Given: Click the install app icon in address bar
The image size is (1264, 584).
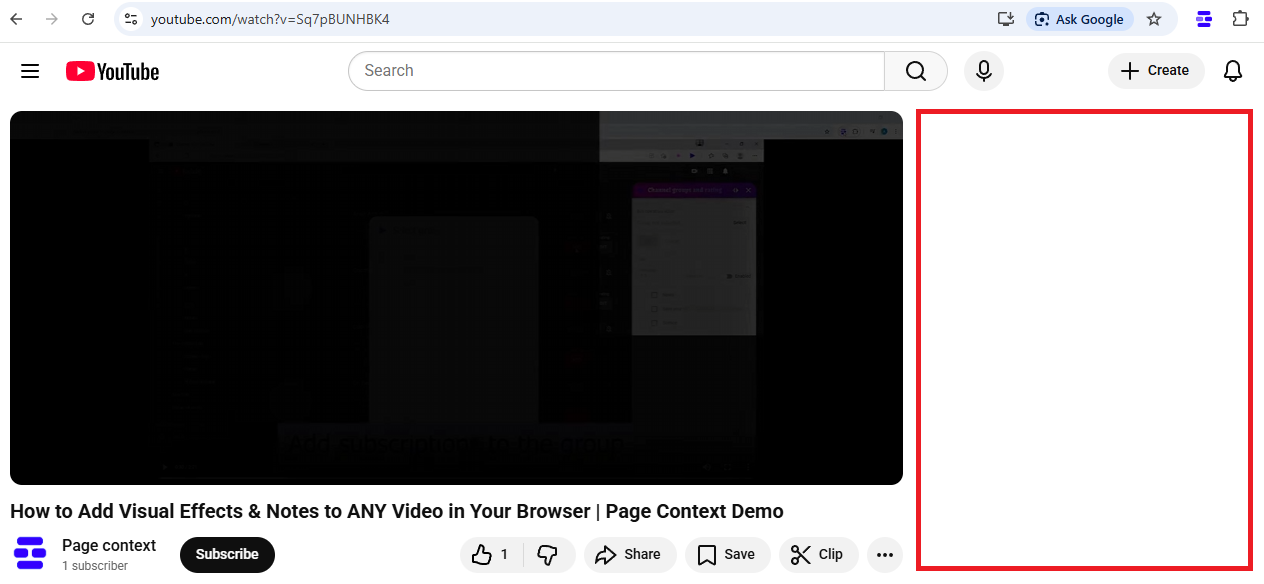Looking at the screenshot, I should click(x=1006, y=19).
